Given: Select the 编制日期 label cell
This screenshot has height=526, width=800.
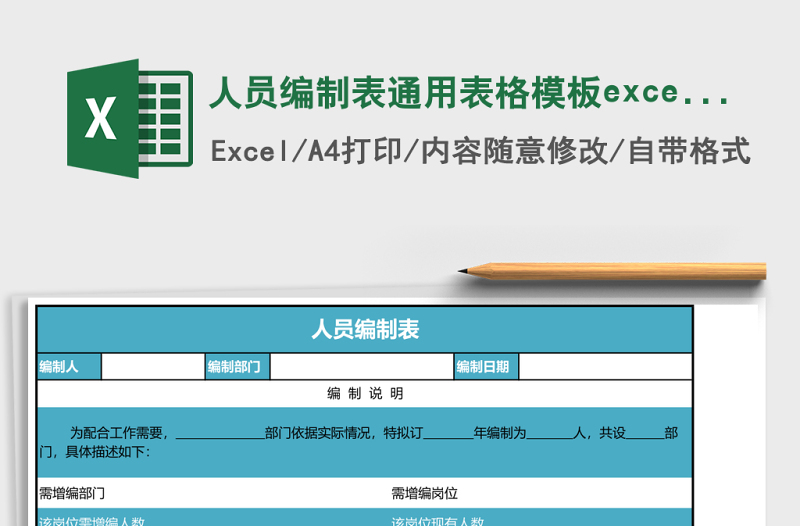Looking at the screenshot, I should coord(485,367).
